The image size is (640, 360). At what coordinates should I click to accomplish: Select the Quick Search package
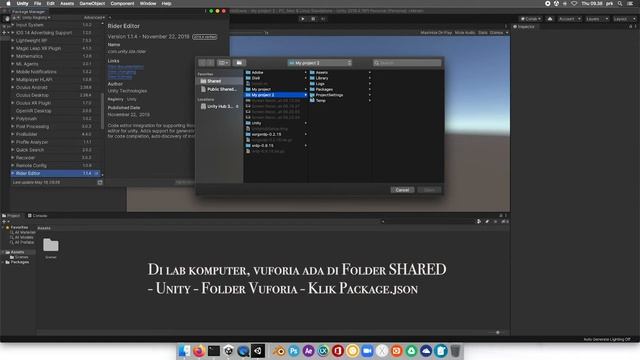coord(55,150)
